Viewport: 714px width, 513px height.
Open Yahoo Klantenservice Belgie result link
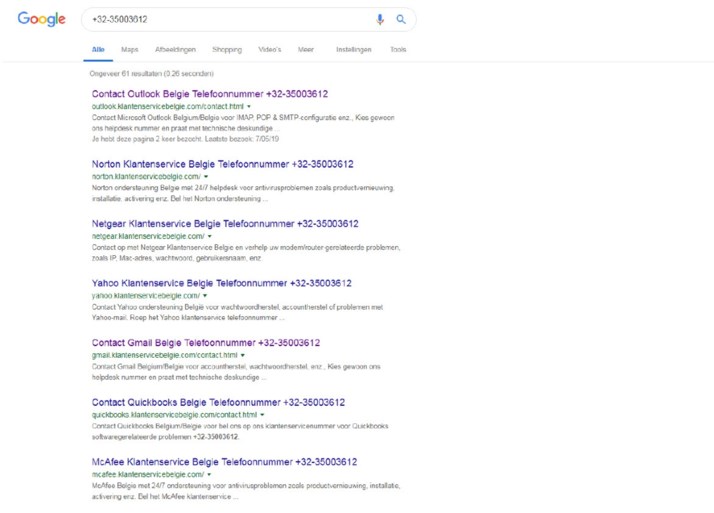coord(221,283)
